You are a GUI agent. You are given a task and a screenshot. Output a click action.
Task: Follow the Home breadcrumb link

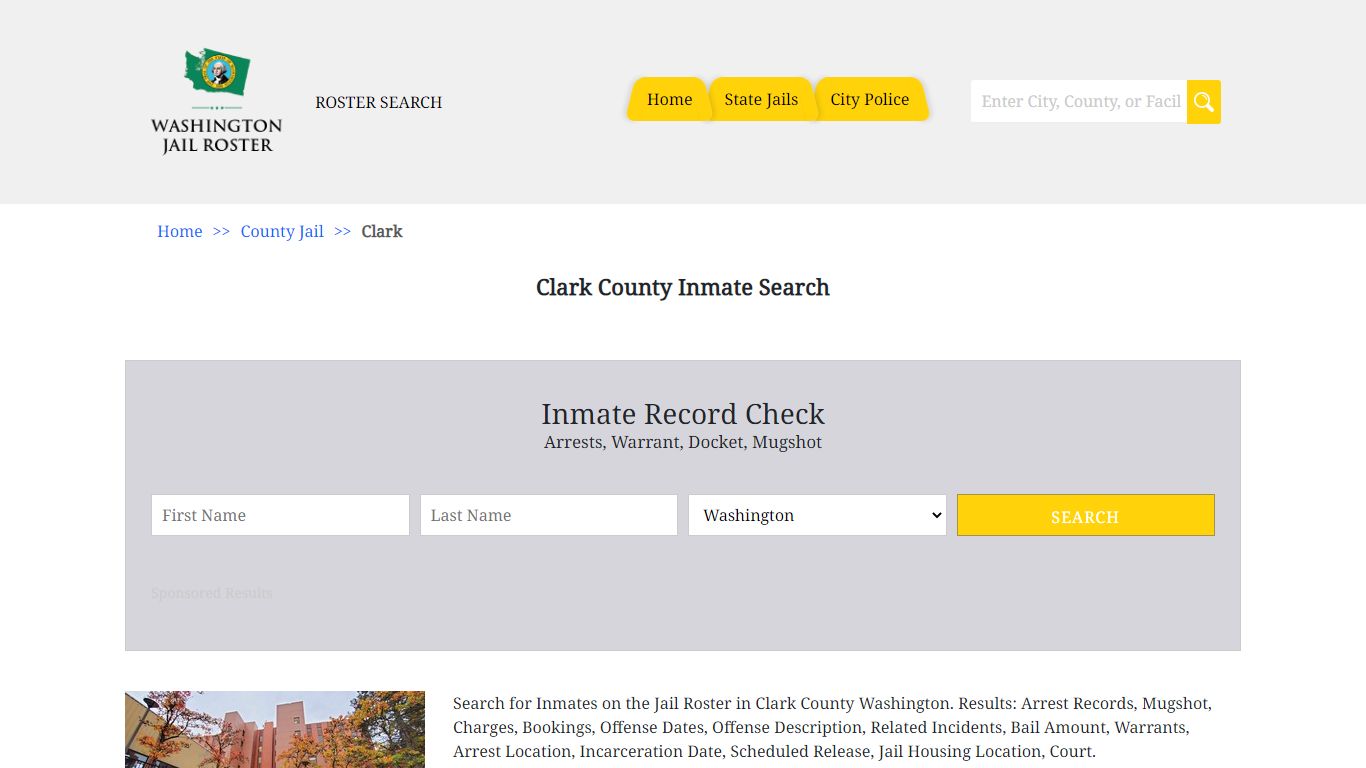pos(180,231)
